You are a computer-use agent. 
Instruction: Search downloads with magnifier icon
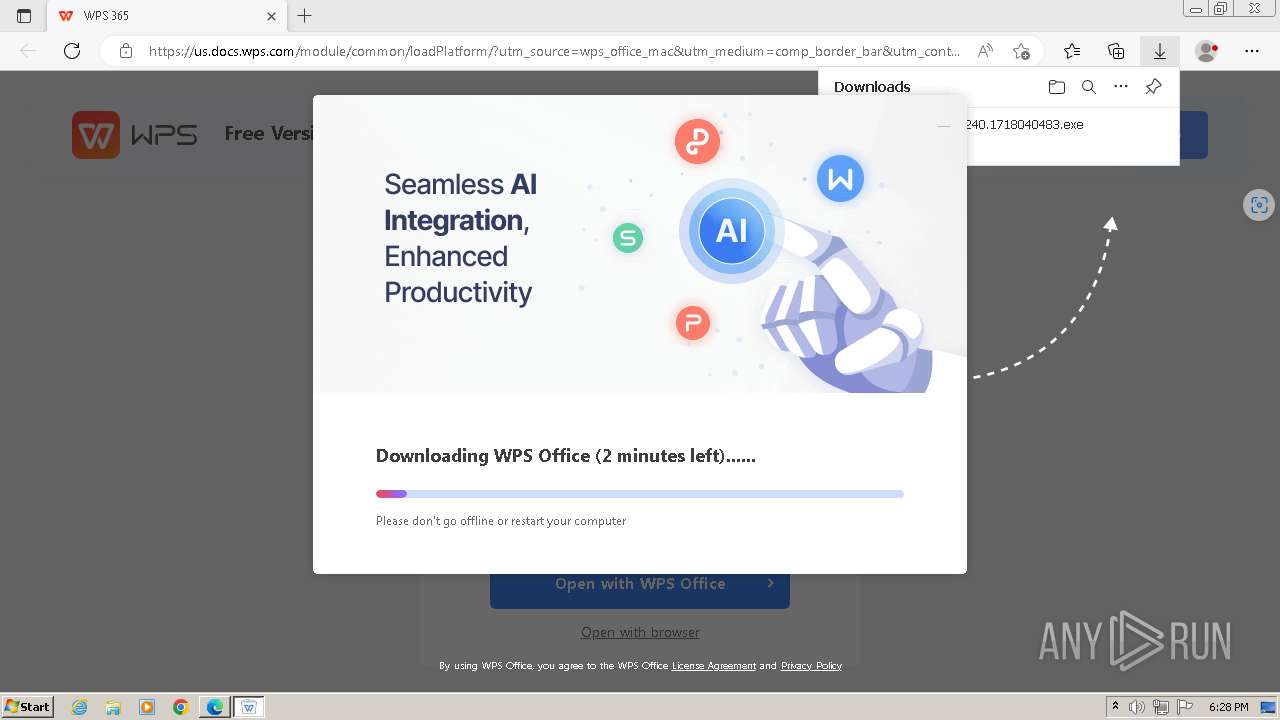point(1089,87)
